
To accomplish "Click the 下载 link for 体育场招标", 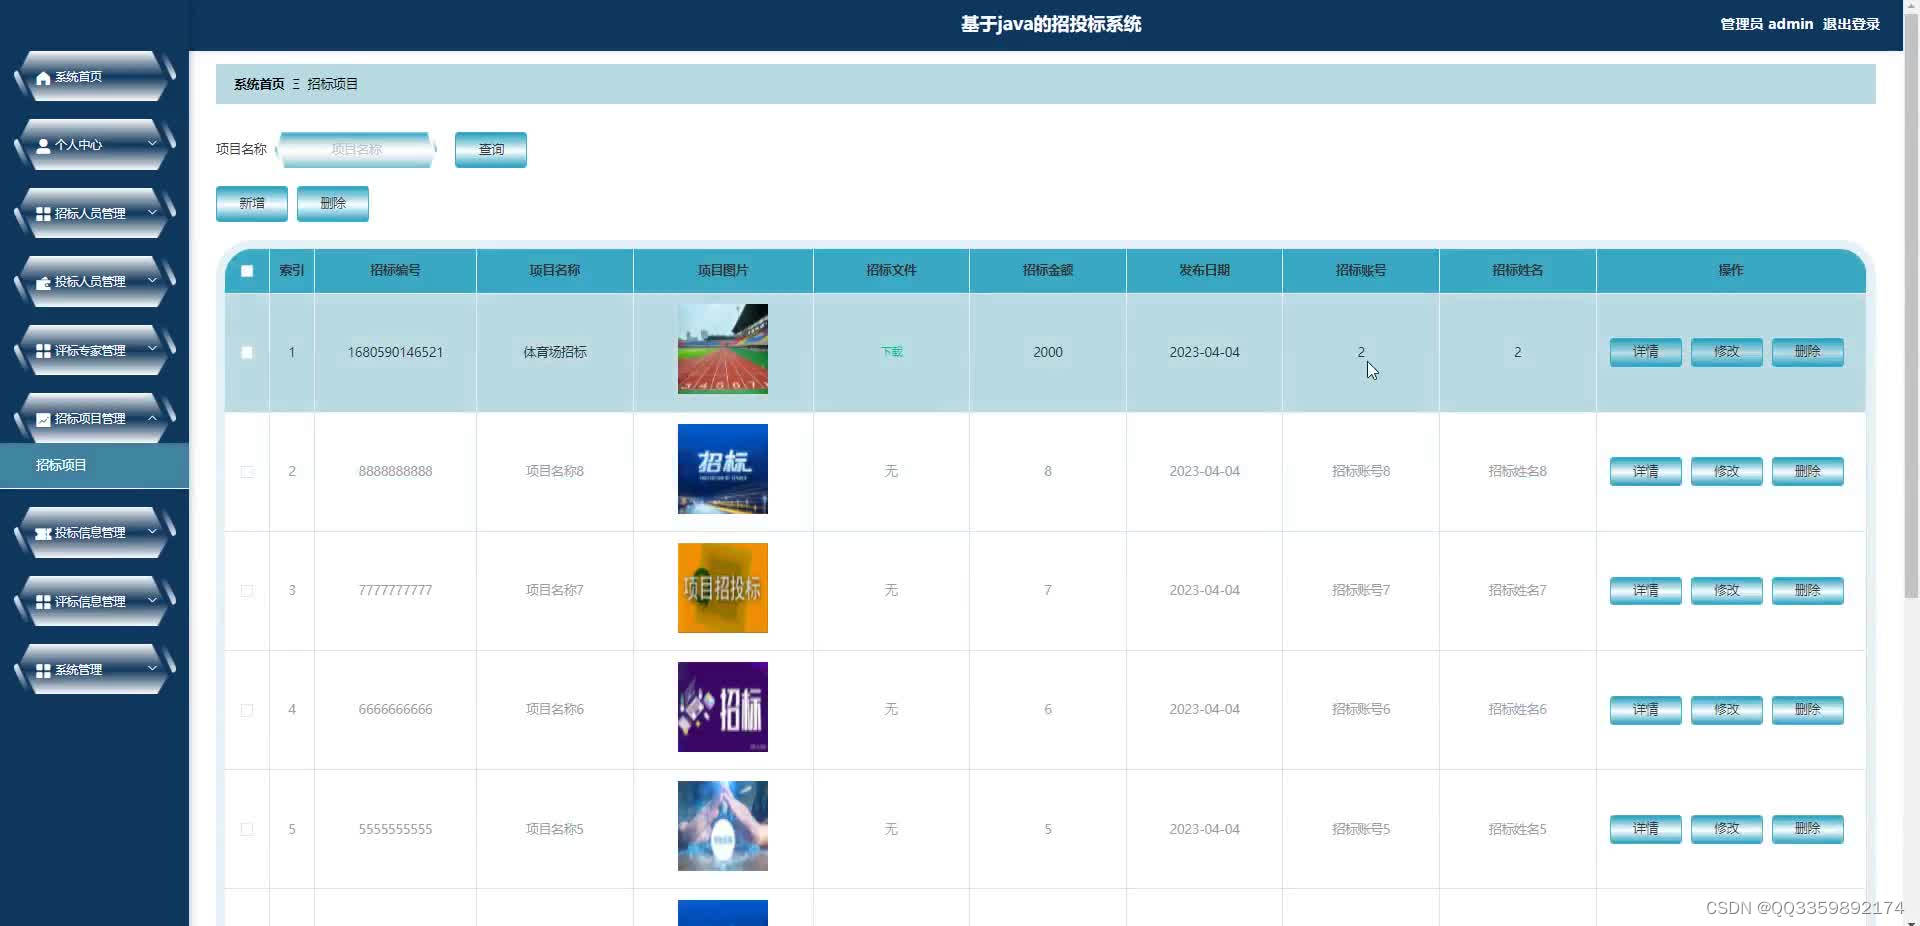I will click(891, 352).
